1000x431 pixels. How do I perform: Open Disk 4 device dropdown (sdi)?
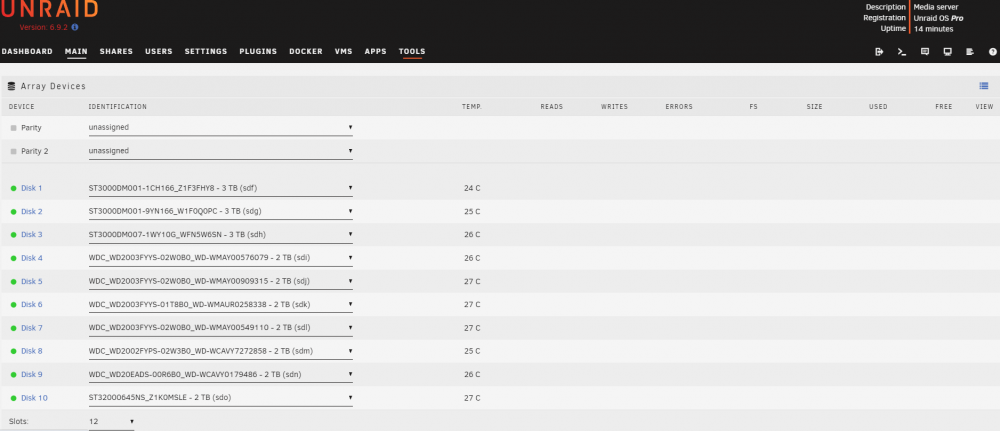pyautogui.click(x=221, y=258)
